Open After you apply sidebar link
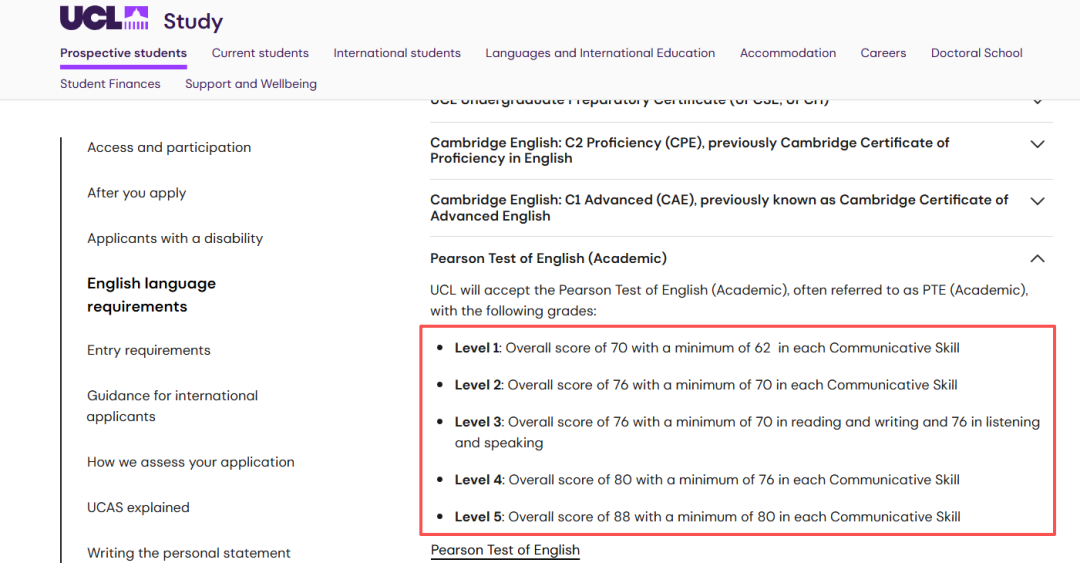 coord(136,193)
